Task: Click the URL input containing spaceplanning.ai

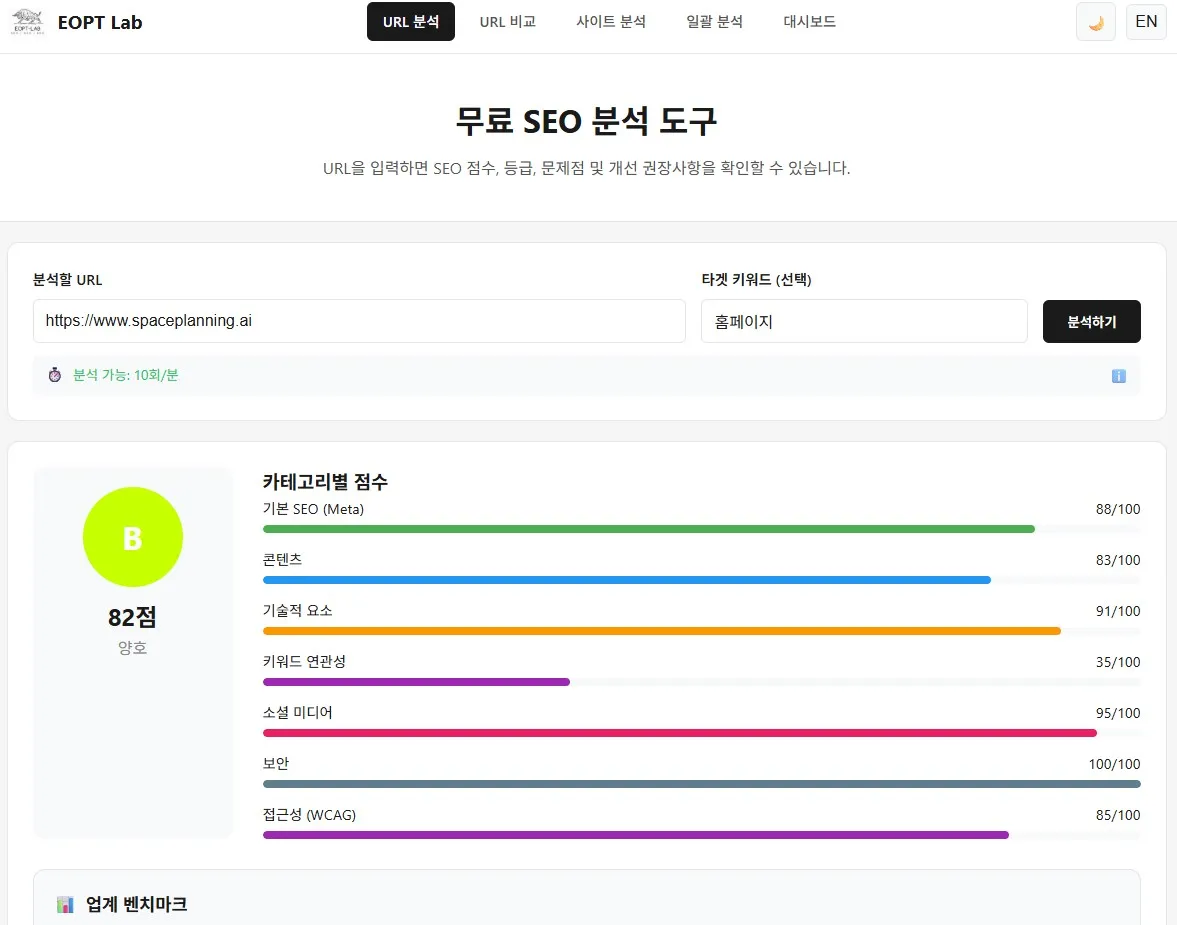Action: [x=360, y=321]
